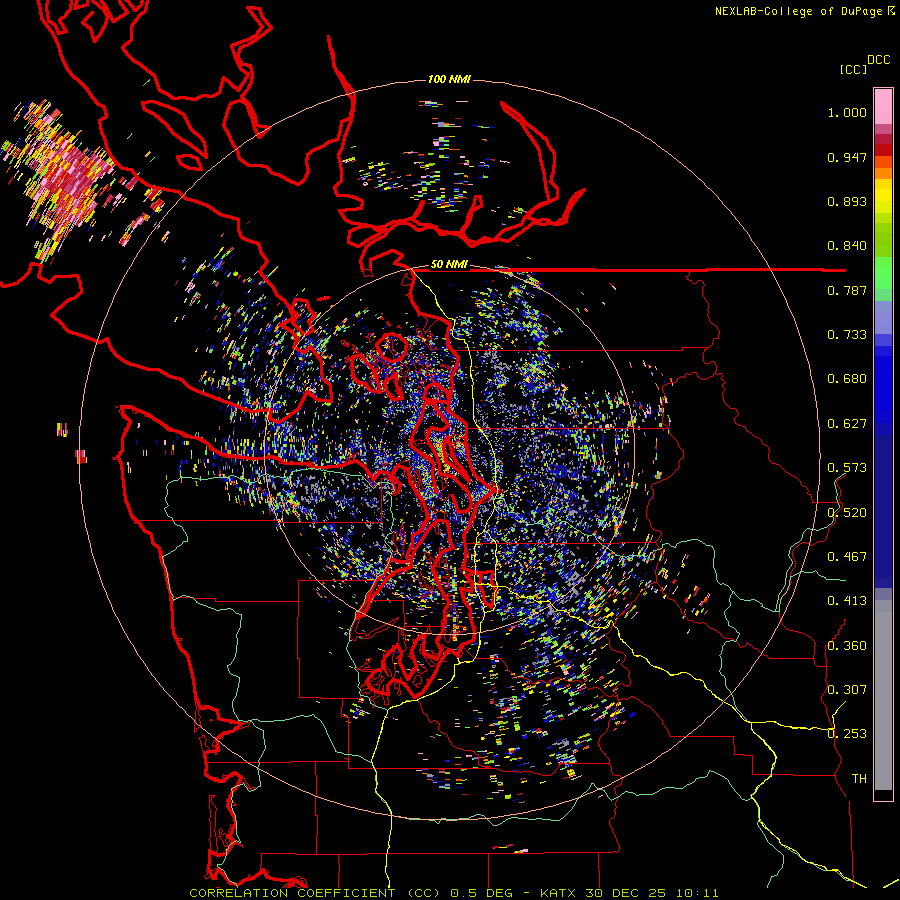
Task: Select the 0.840 legend value
Action: click(x=847, y=246)
